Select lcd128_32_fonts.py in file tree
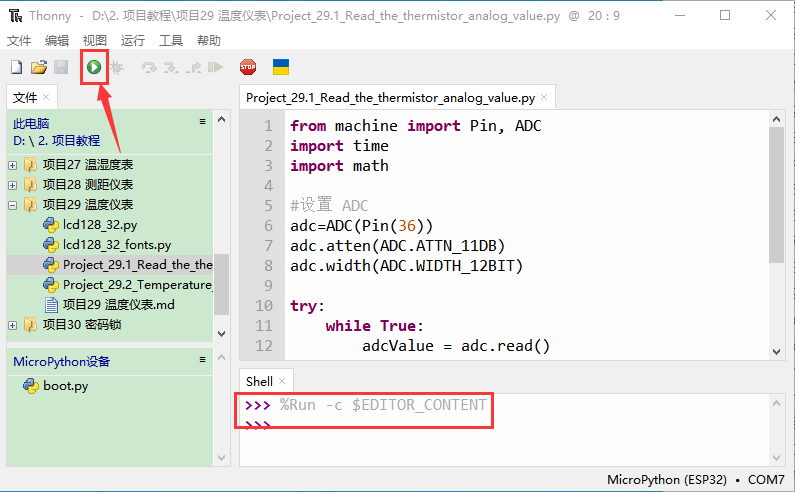Screen dimensions: 795x492 coord(116,245)
